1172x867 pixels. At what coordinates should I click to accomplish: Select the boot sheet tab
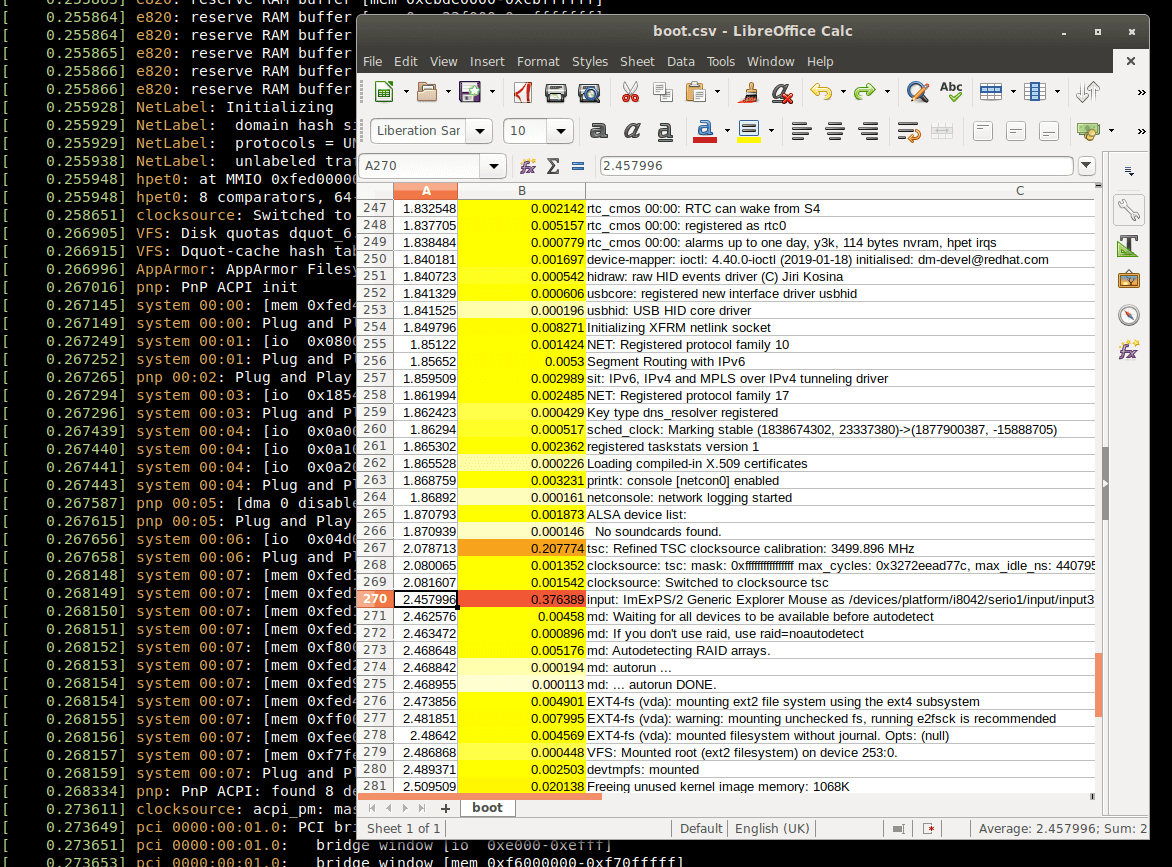tap(487, 808)
